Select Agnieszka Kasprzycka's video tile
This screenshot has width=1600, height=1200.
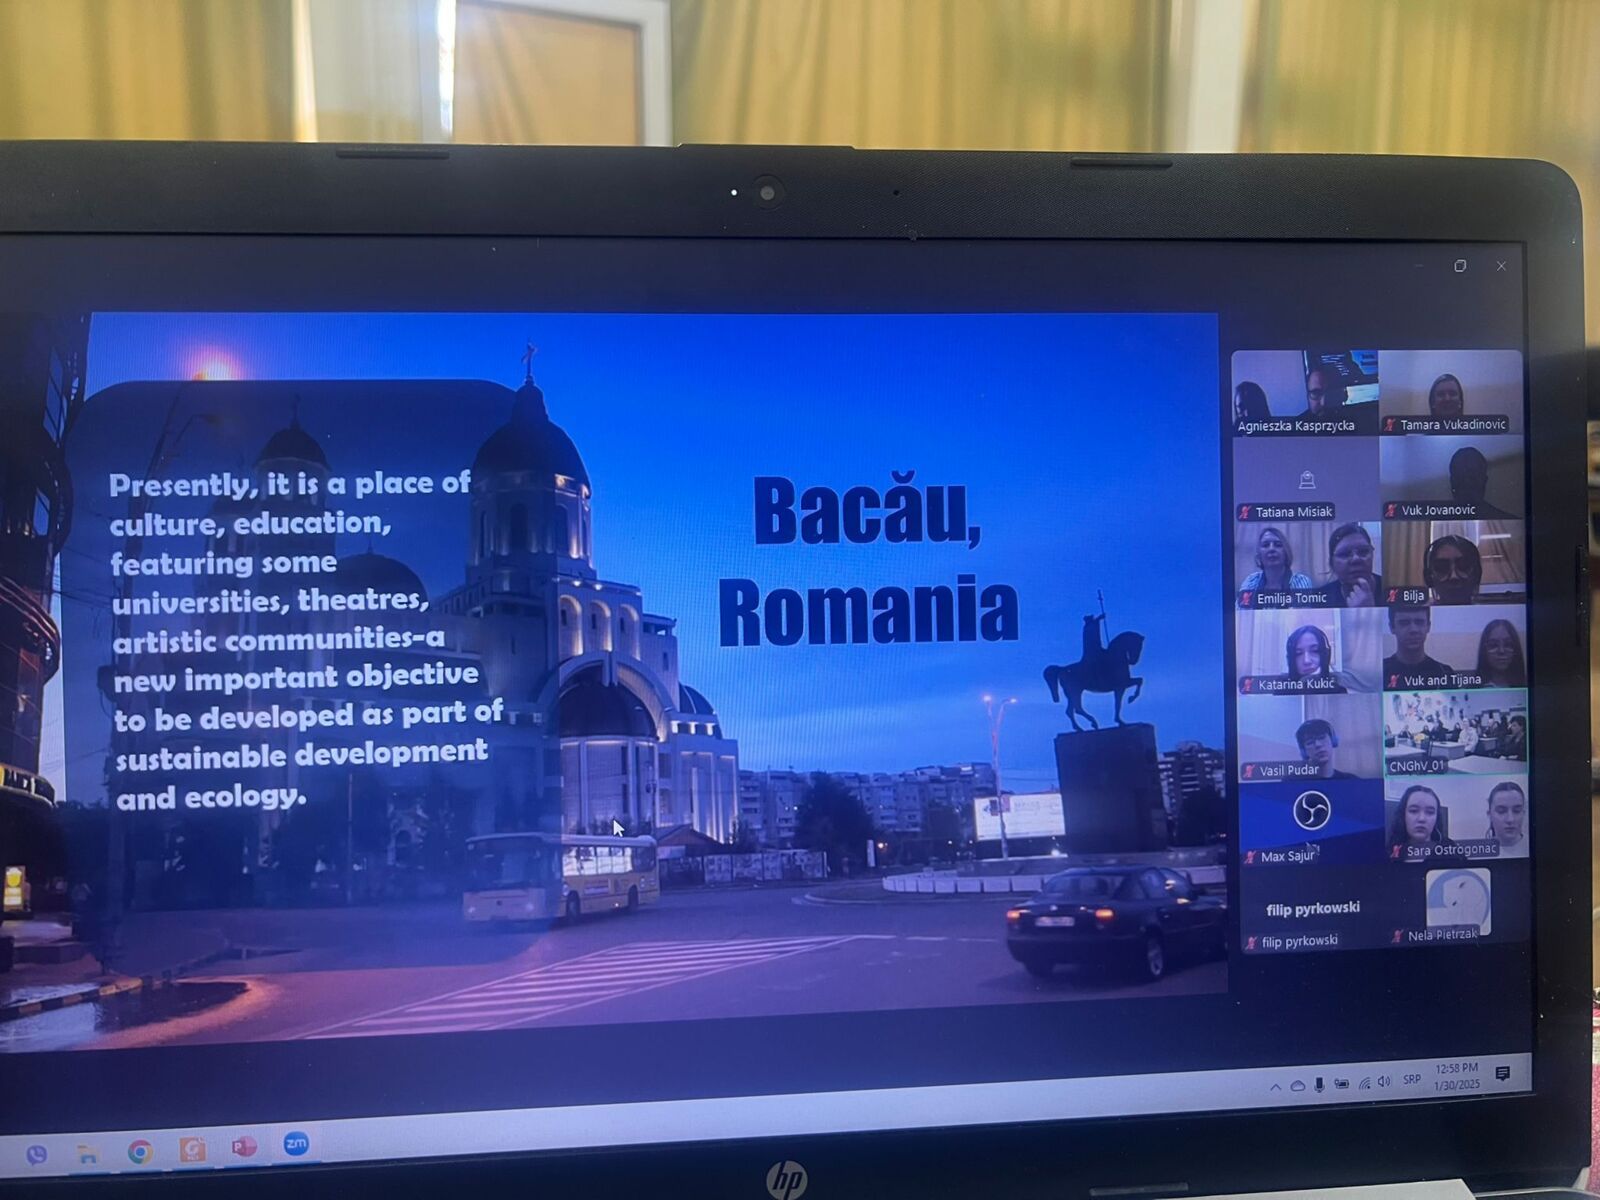1305,393
